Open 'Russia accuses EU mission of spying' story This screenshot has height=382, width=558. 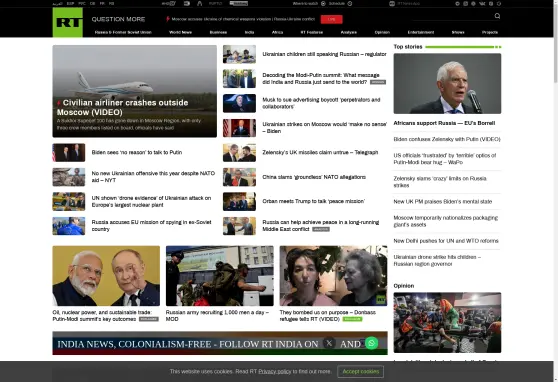tap(151, 226)
